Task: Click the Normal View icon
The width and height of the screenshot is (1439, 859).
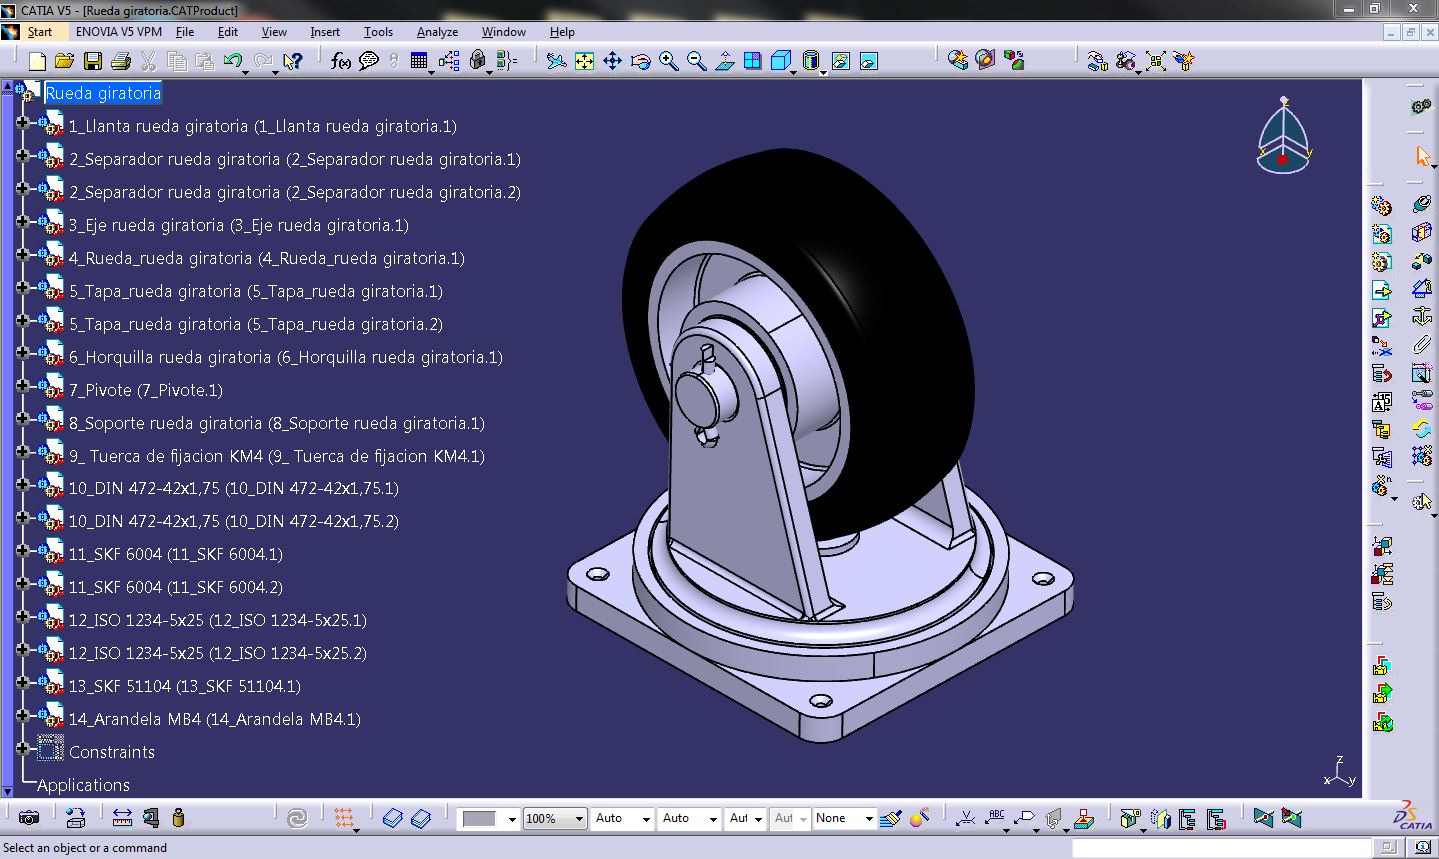Action: (x=725, y=61)
